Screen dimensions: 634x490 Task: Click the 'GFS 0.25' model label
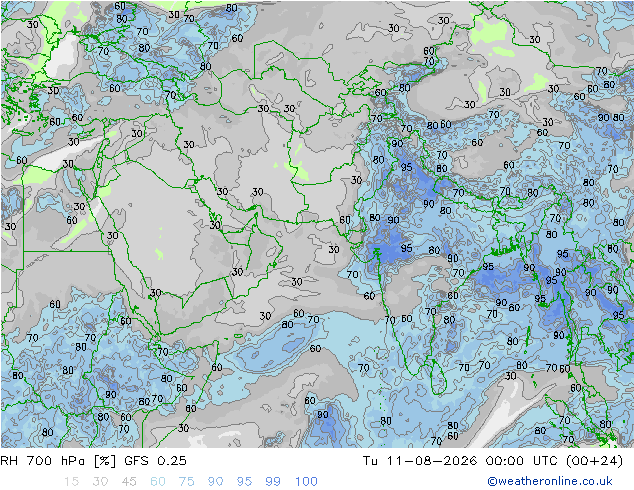(x=155, y=460)
